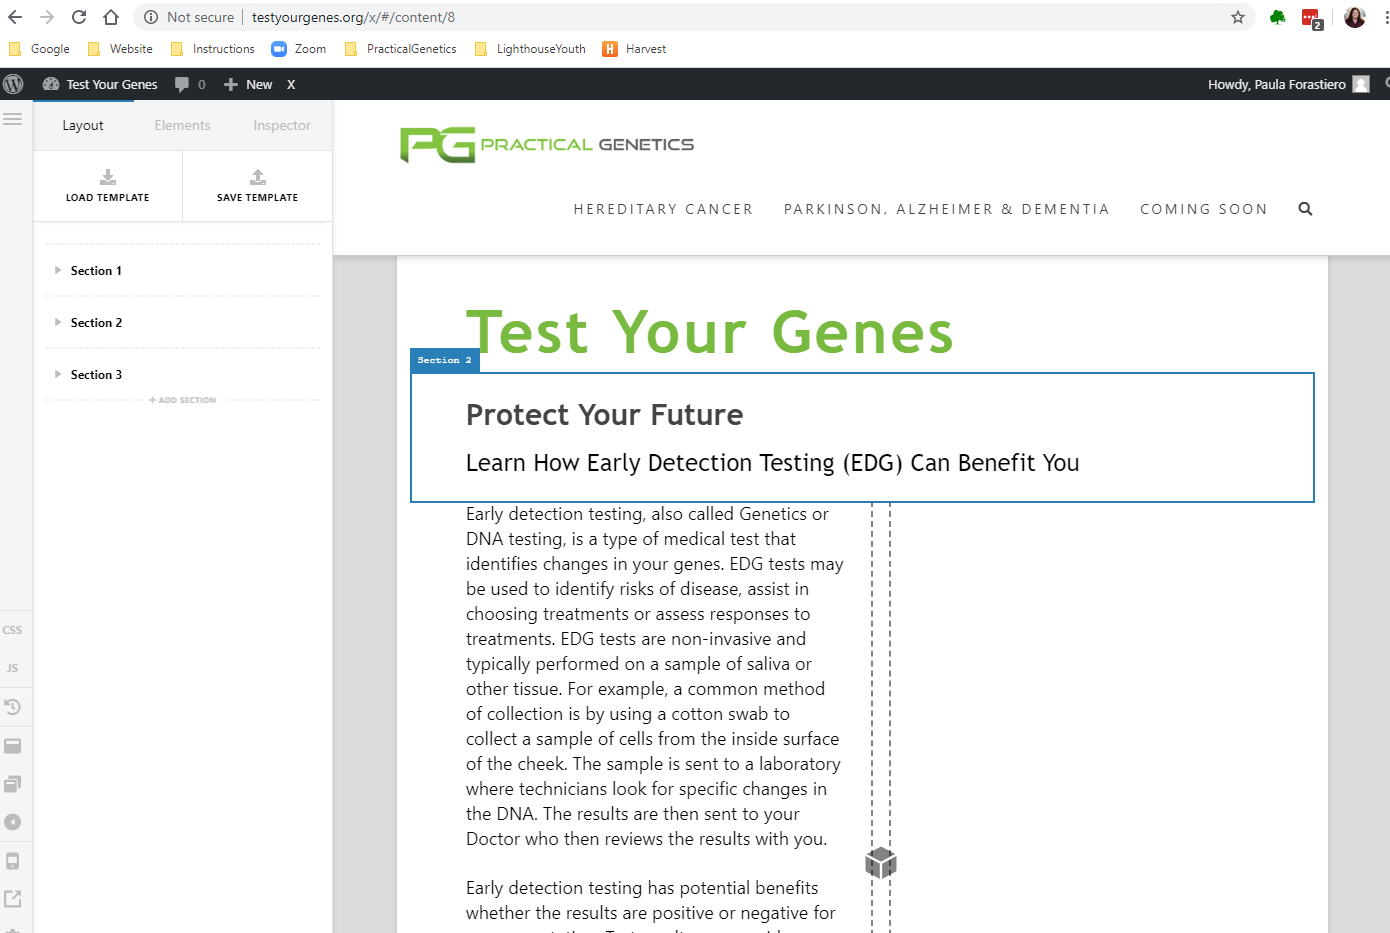This screenshot has height=933, width=1390.
Task: Open the custom CSS editor
Action: (x=12, y=630)
